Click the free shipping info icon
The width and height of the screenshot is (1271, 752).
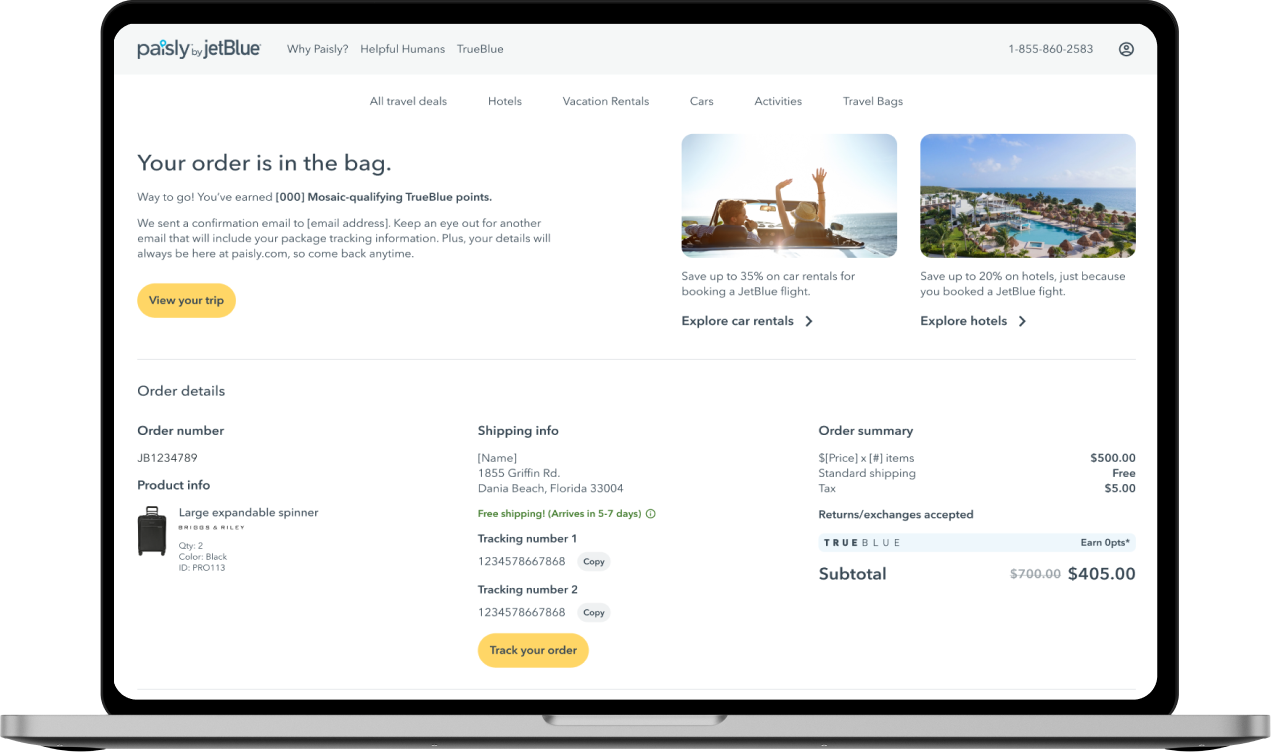651,514
